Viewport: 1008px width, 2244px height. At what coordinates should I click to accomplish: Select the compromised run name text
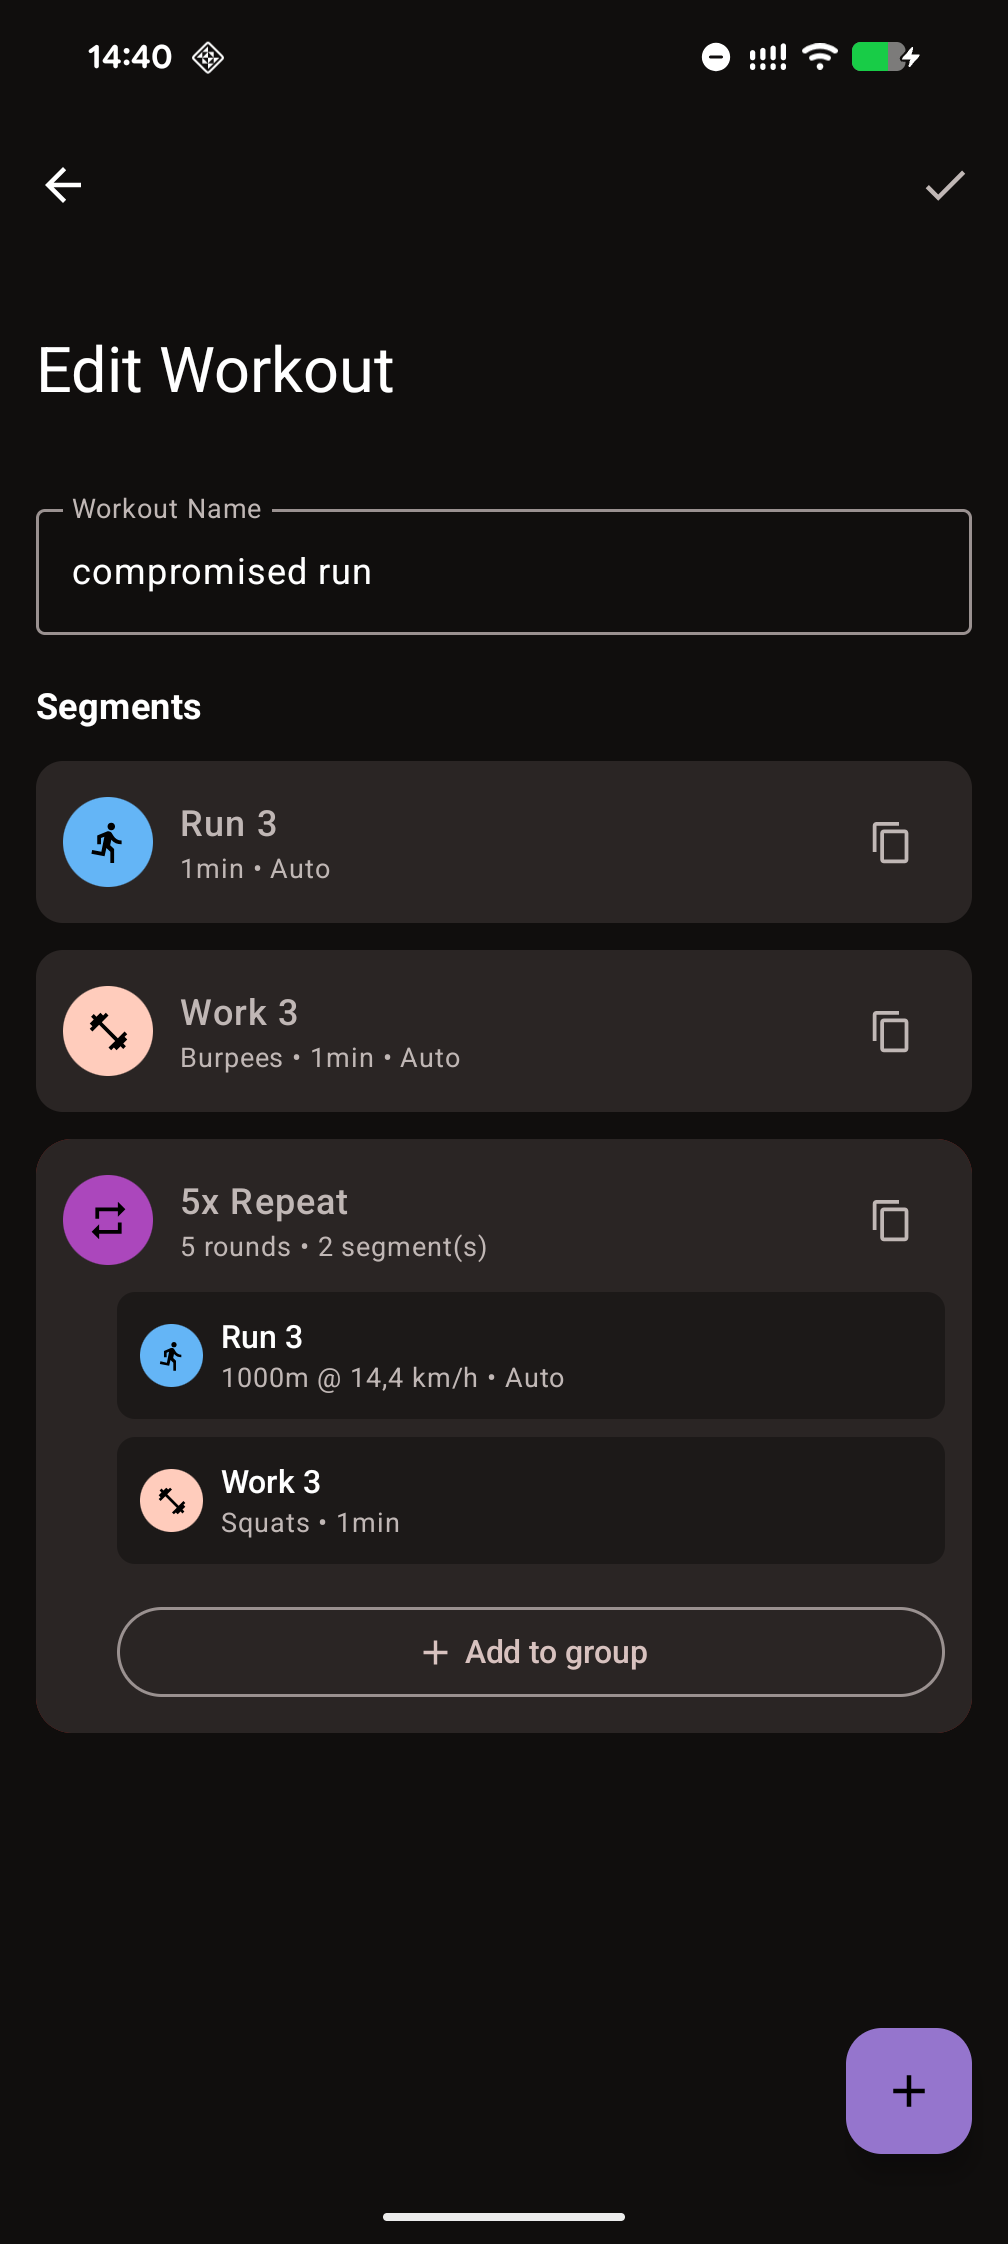click(x=221, y=570)
